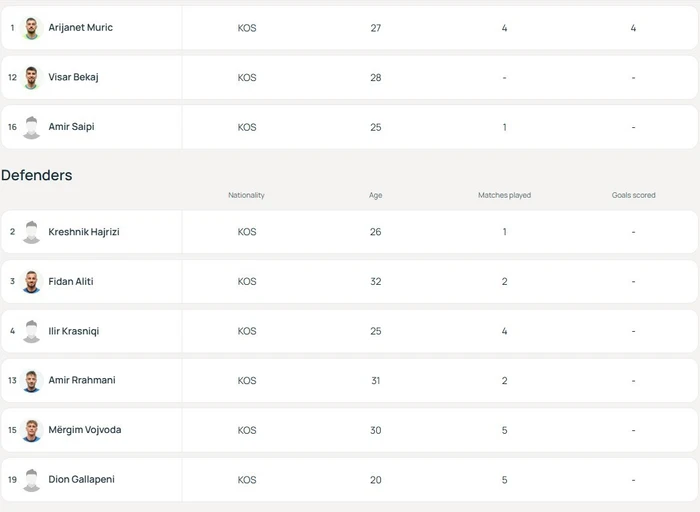Select the Amir Saipi name link
This screenshot has height=512, width=700.
(71, 127)
